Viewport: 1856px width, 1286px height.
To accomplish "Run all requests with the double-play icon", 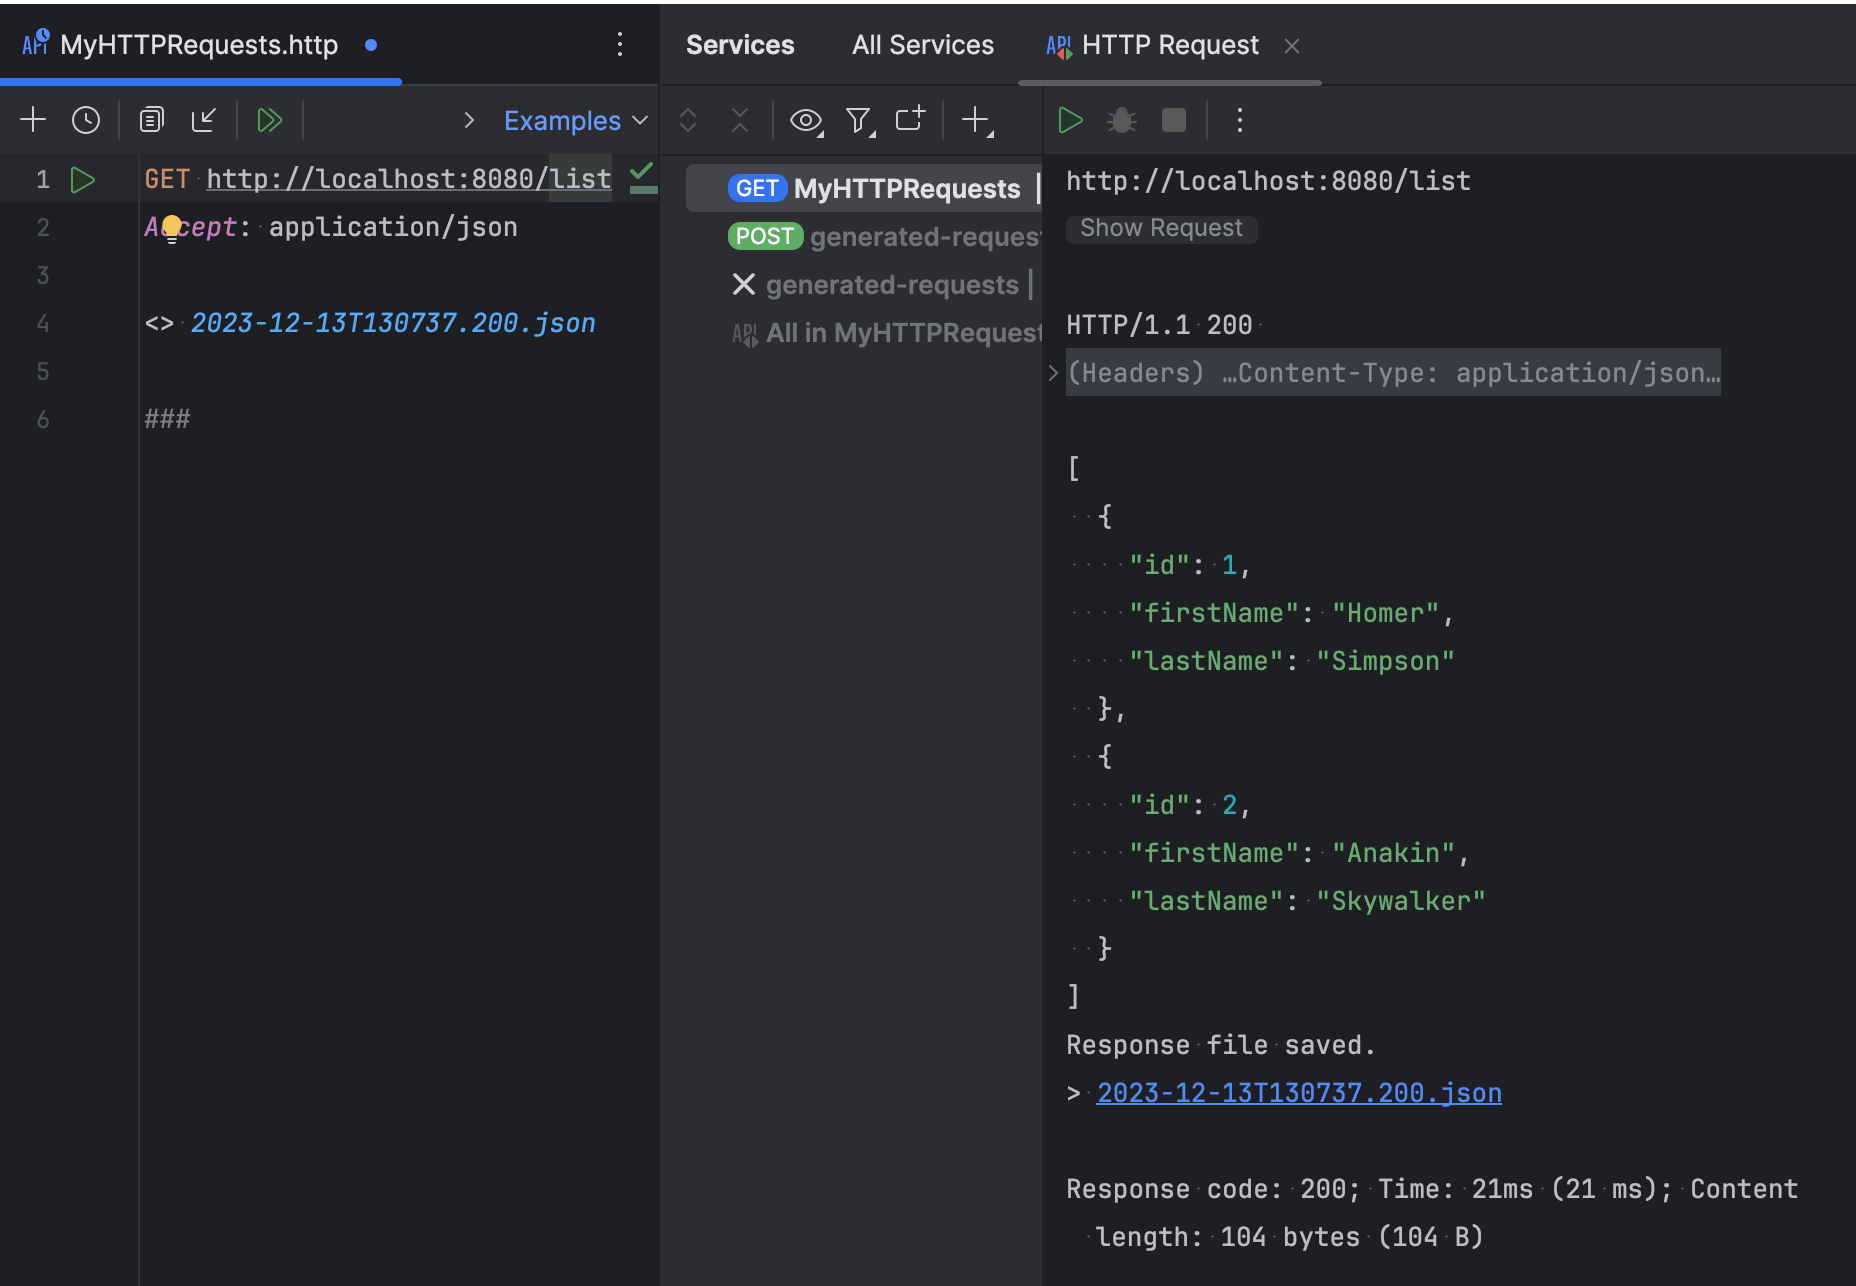I will coord(269,119).
